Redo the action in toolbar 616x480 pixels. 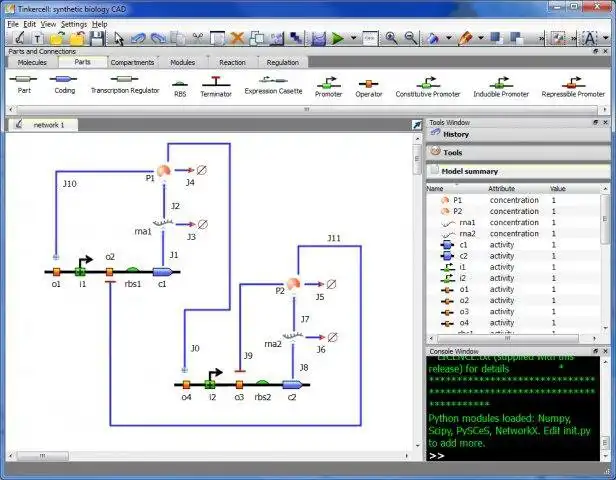[158, 38]
